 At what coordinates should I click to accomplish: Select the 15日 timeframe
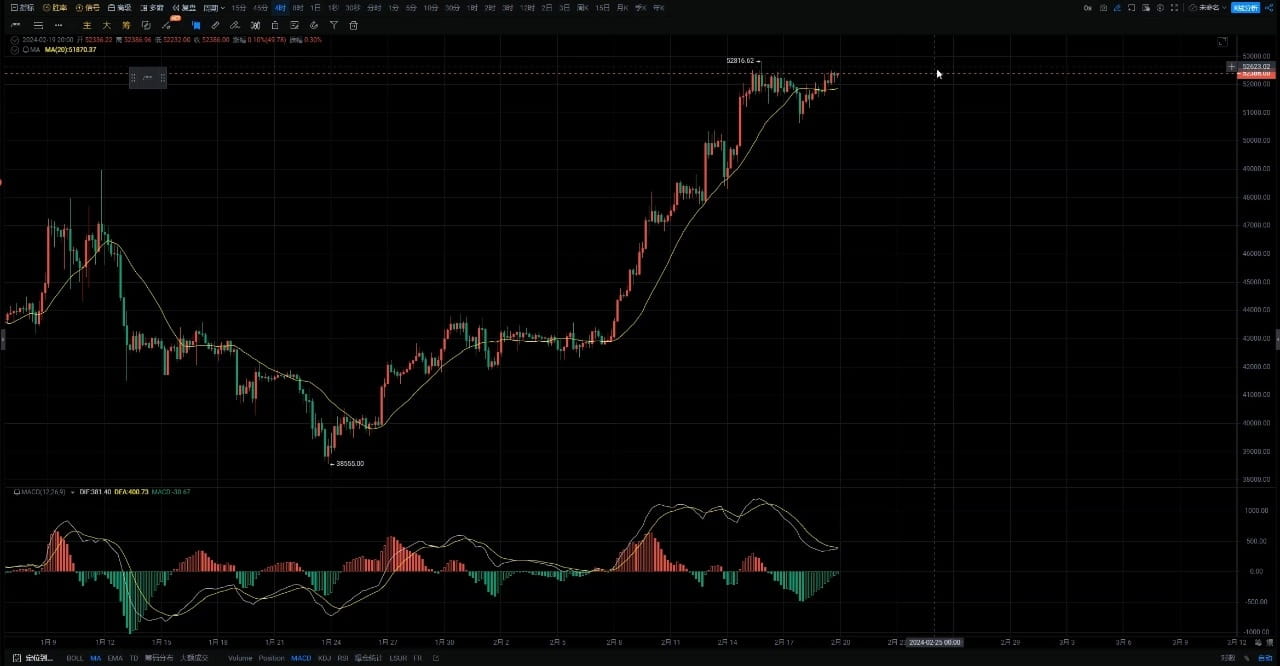(602, 8)
